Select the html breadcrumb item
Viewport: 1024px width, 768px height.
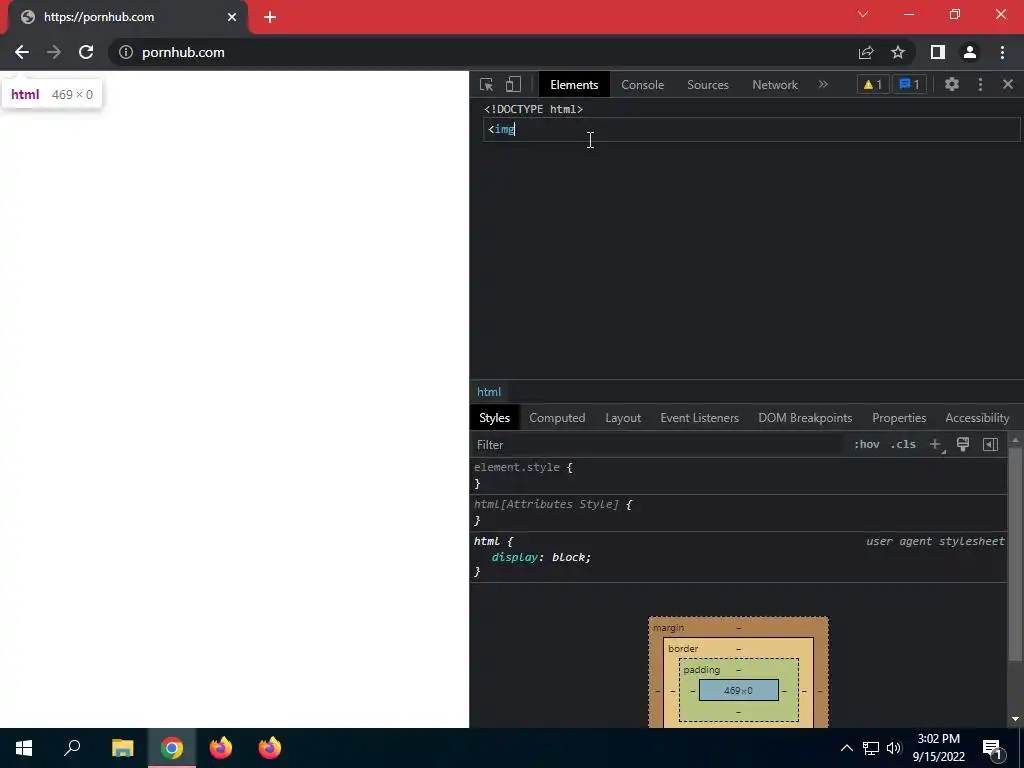tap(488, 392)
